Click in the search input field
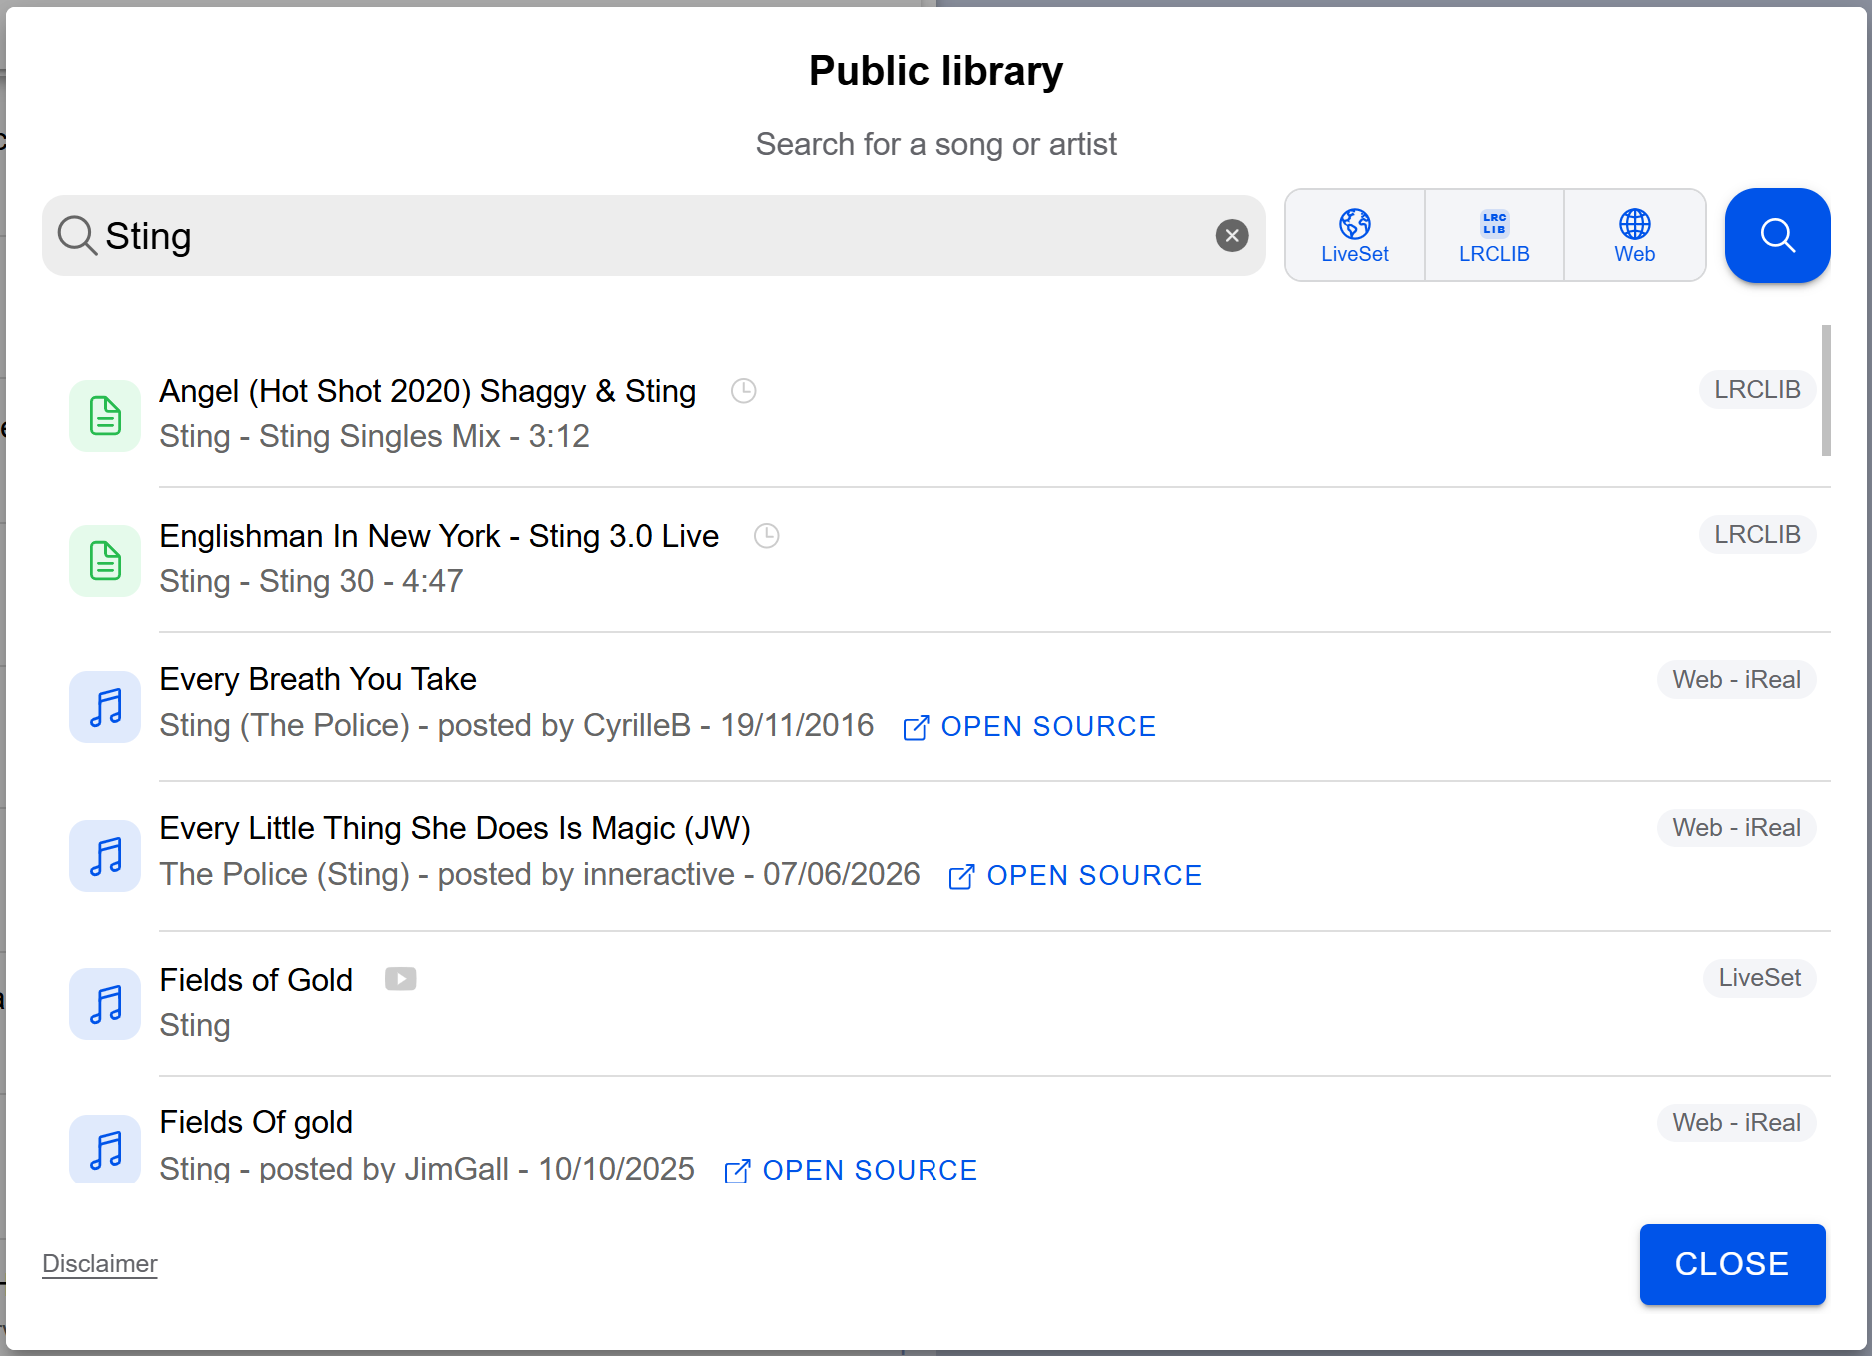 tap(654, 236)
